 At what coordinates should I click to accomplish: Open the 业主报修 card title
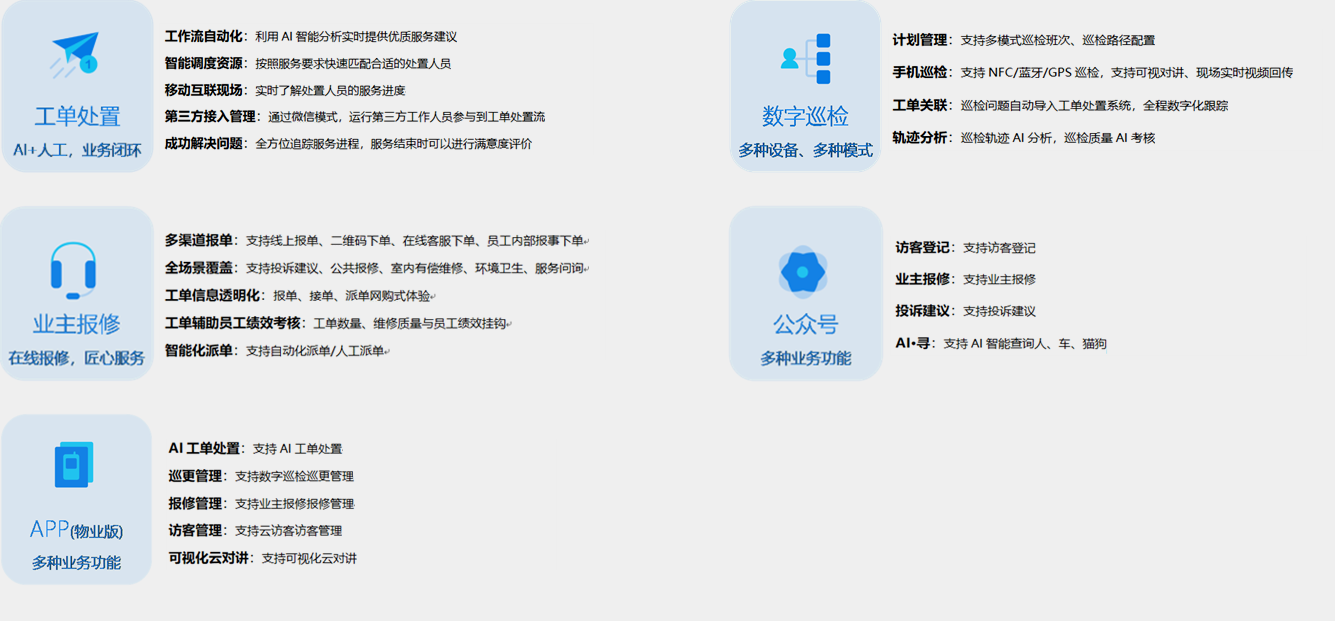coord(77,324)
